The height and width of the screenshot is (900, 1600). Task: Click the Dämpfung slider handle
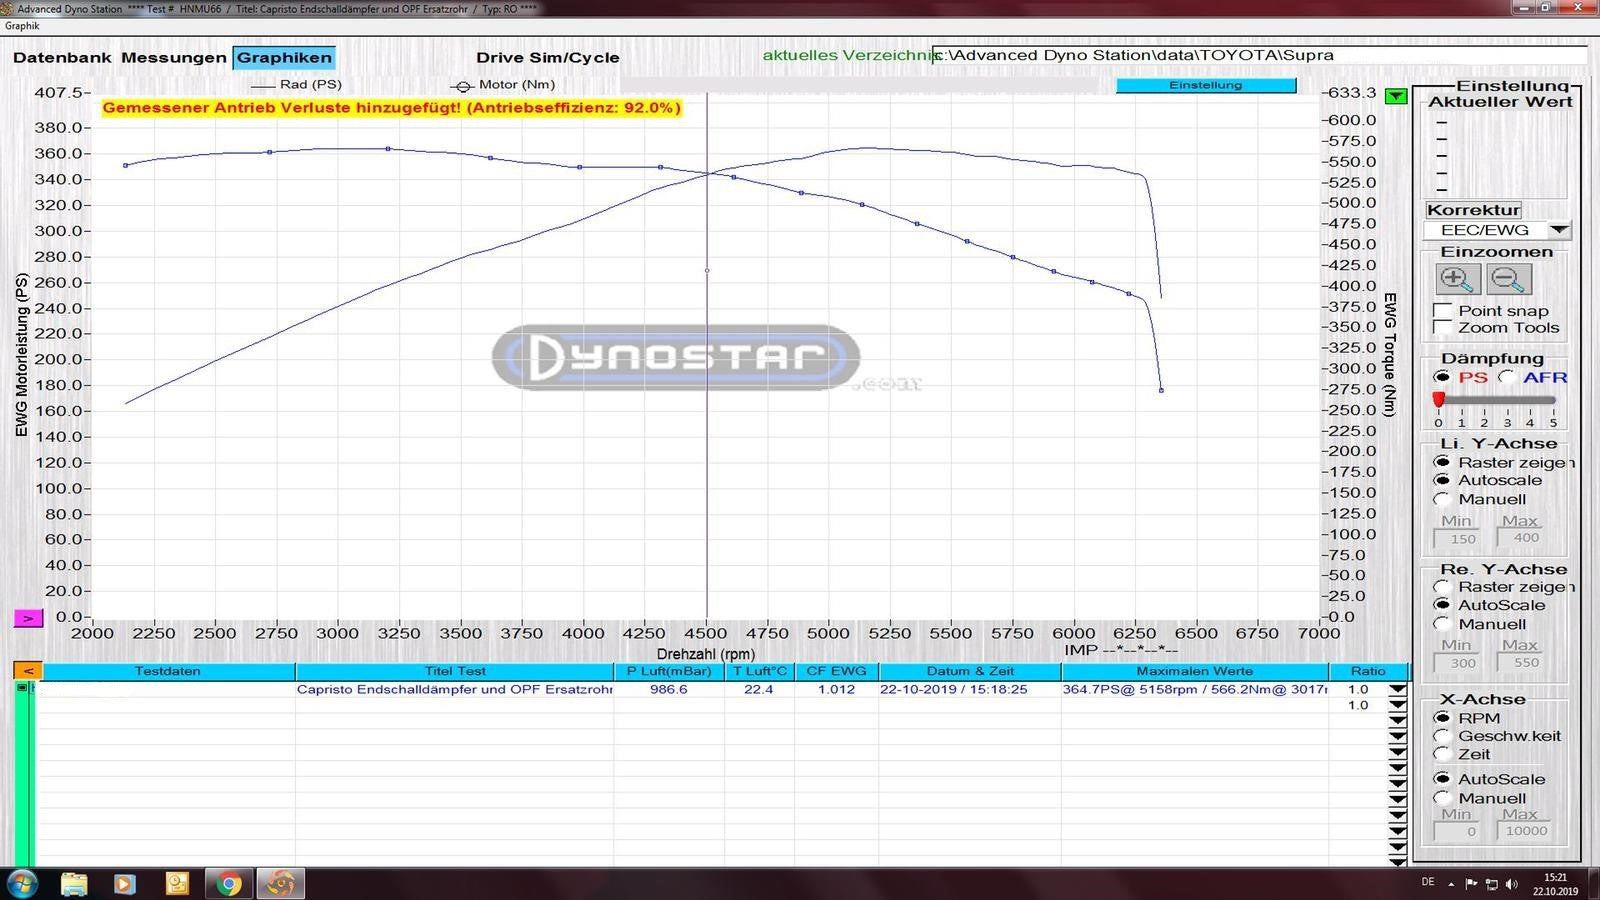click(1439, 400)
